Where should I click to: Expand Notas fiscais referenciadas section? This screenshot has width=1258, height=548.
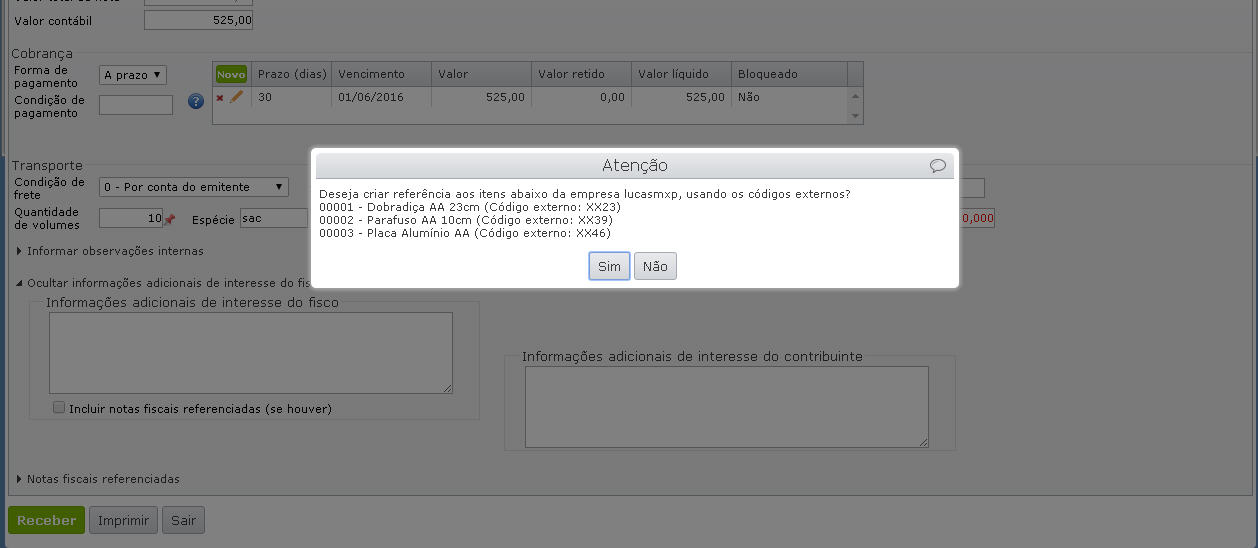click(98, 479)
